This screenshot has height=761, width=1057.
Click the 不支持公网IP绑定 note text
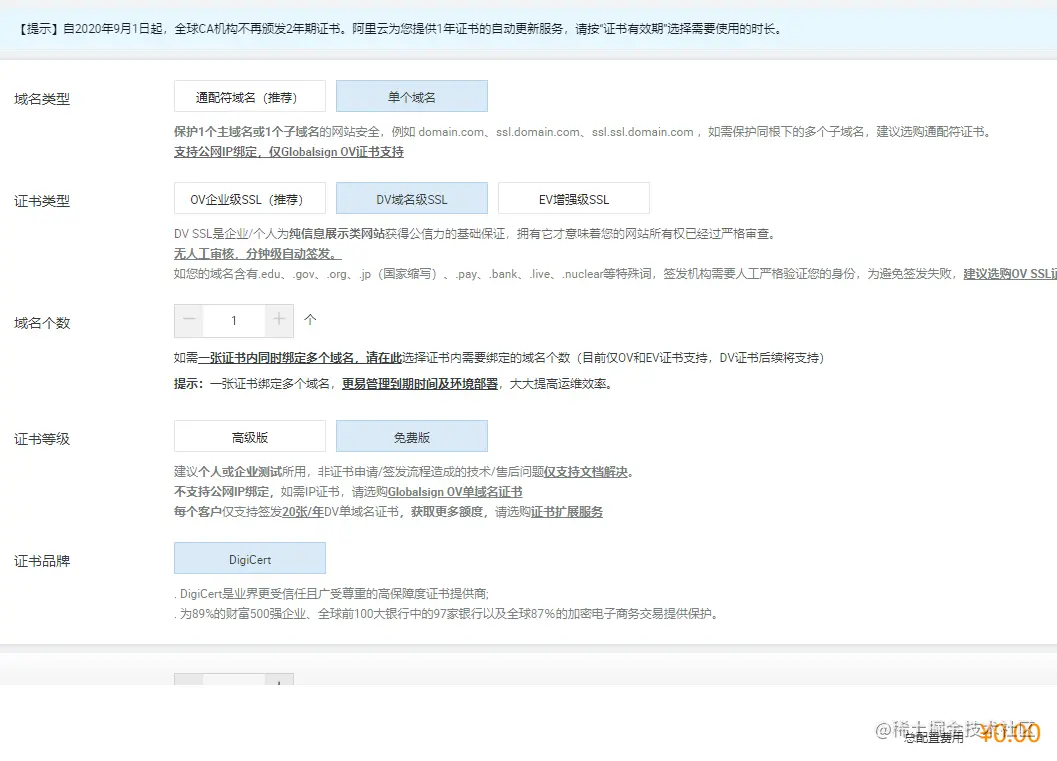pos(221,492)
